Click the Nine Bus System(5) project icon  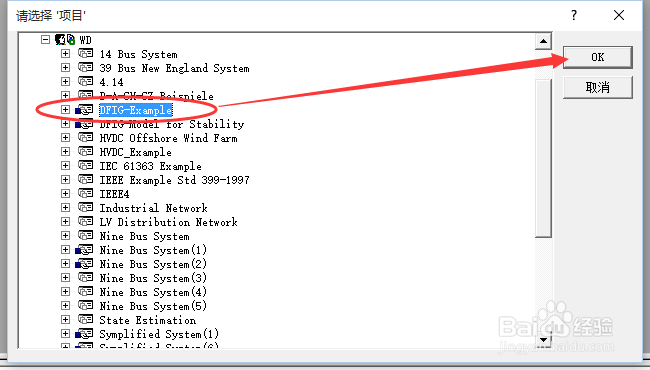pyautogui.click(x=85, y=305)
